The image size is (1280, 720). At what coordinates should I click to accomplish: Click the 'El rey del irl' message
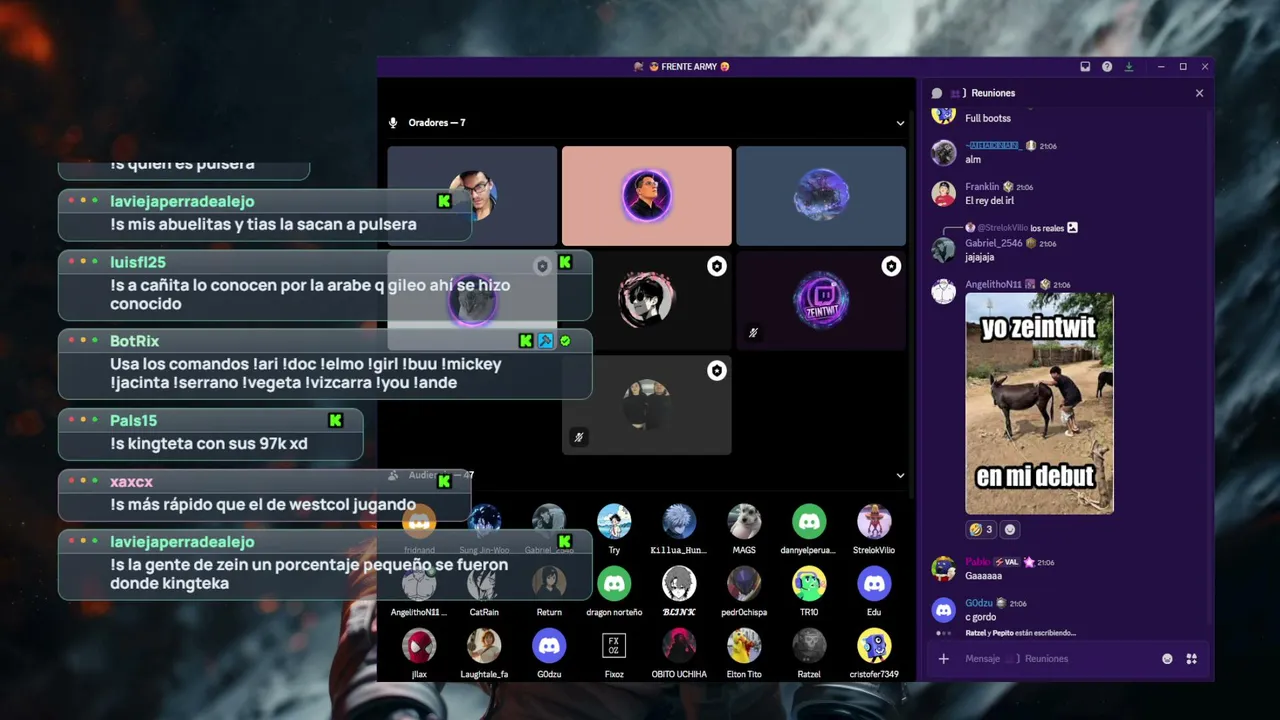[989, 201]
